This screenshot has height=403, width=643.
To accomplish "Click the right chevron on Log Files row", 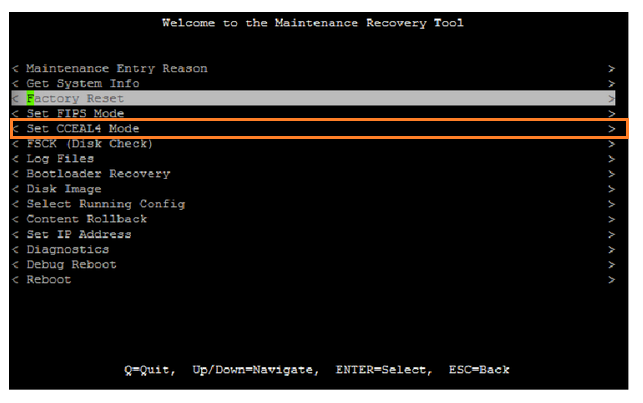I will (611, 159).
